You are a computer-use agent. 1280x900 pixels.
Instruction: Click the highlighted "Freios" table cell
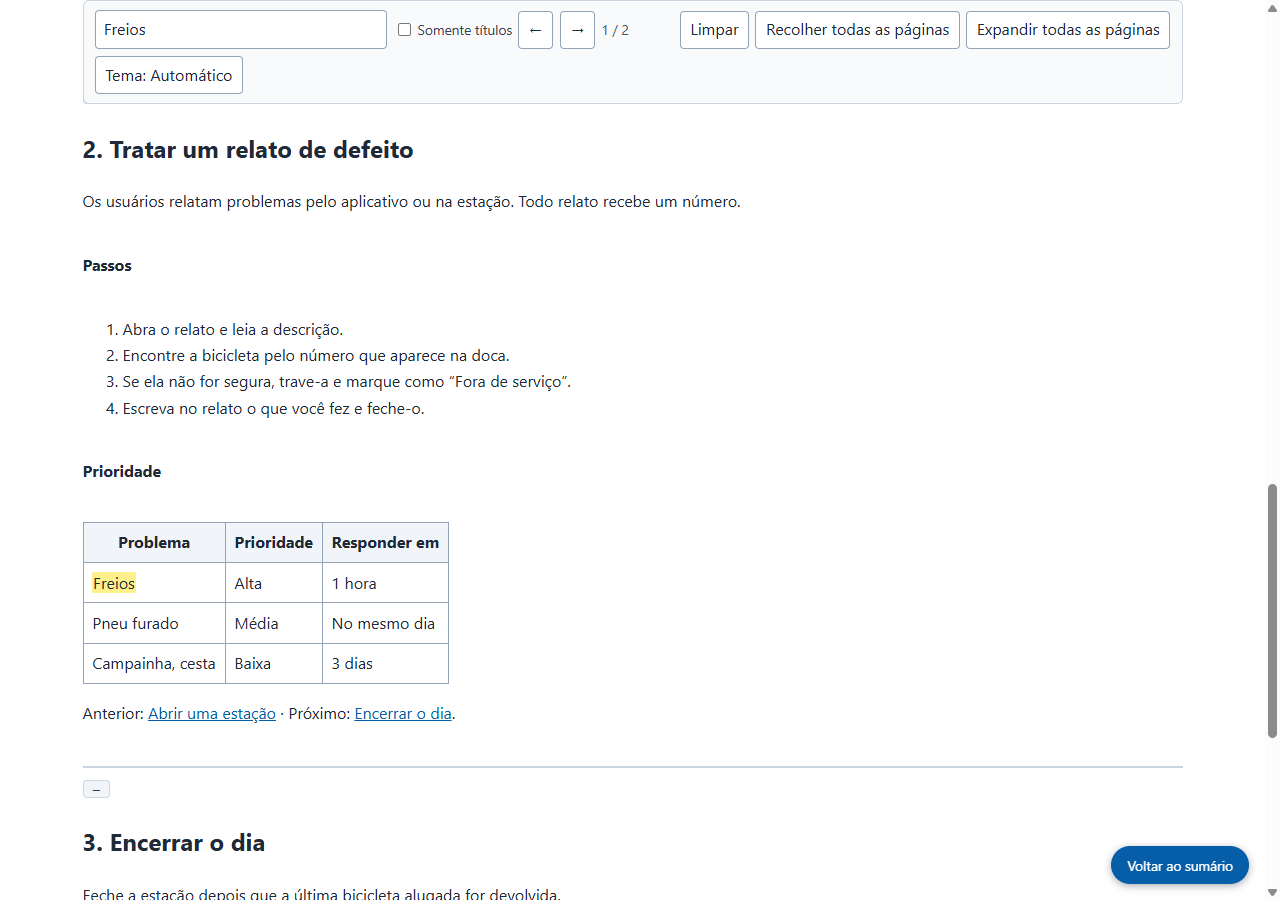pyautogui.click(x=154, y=583)
